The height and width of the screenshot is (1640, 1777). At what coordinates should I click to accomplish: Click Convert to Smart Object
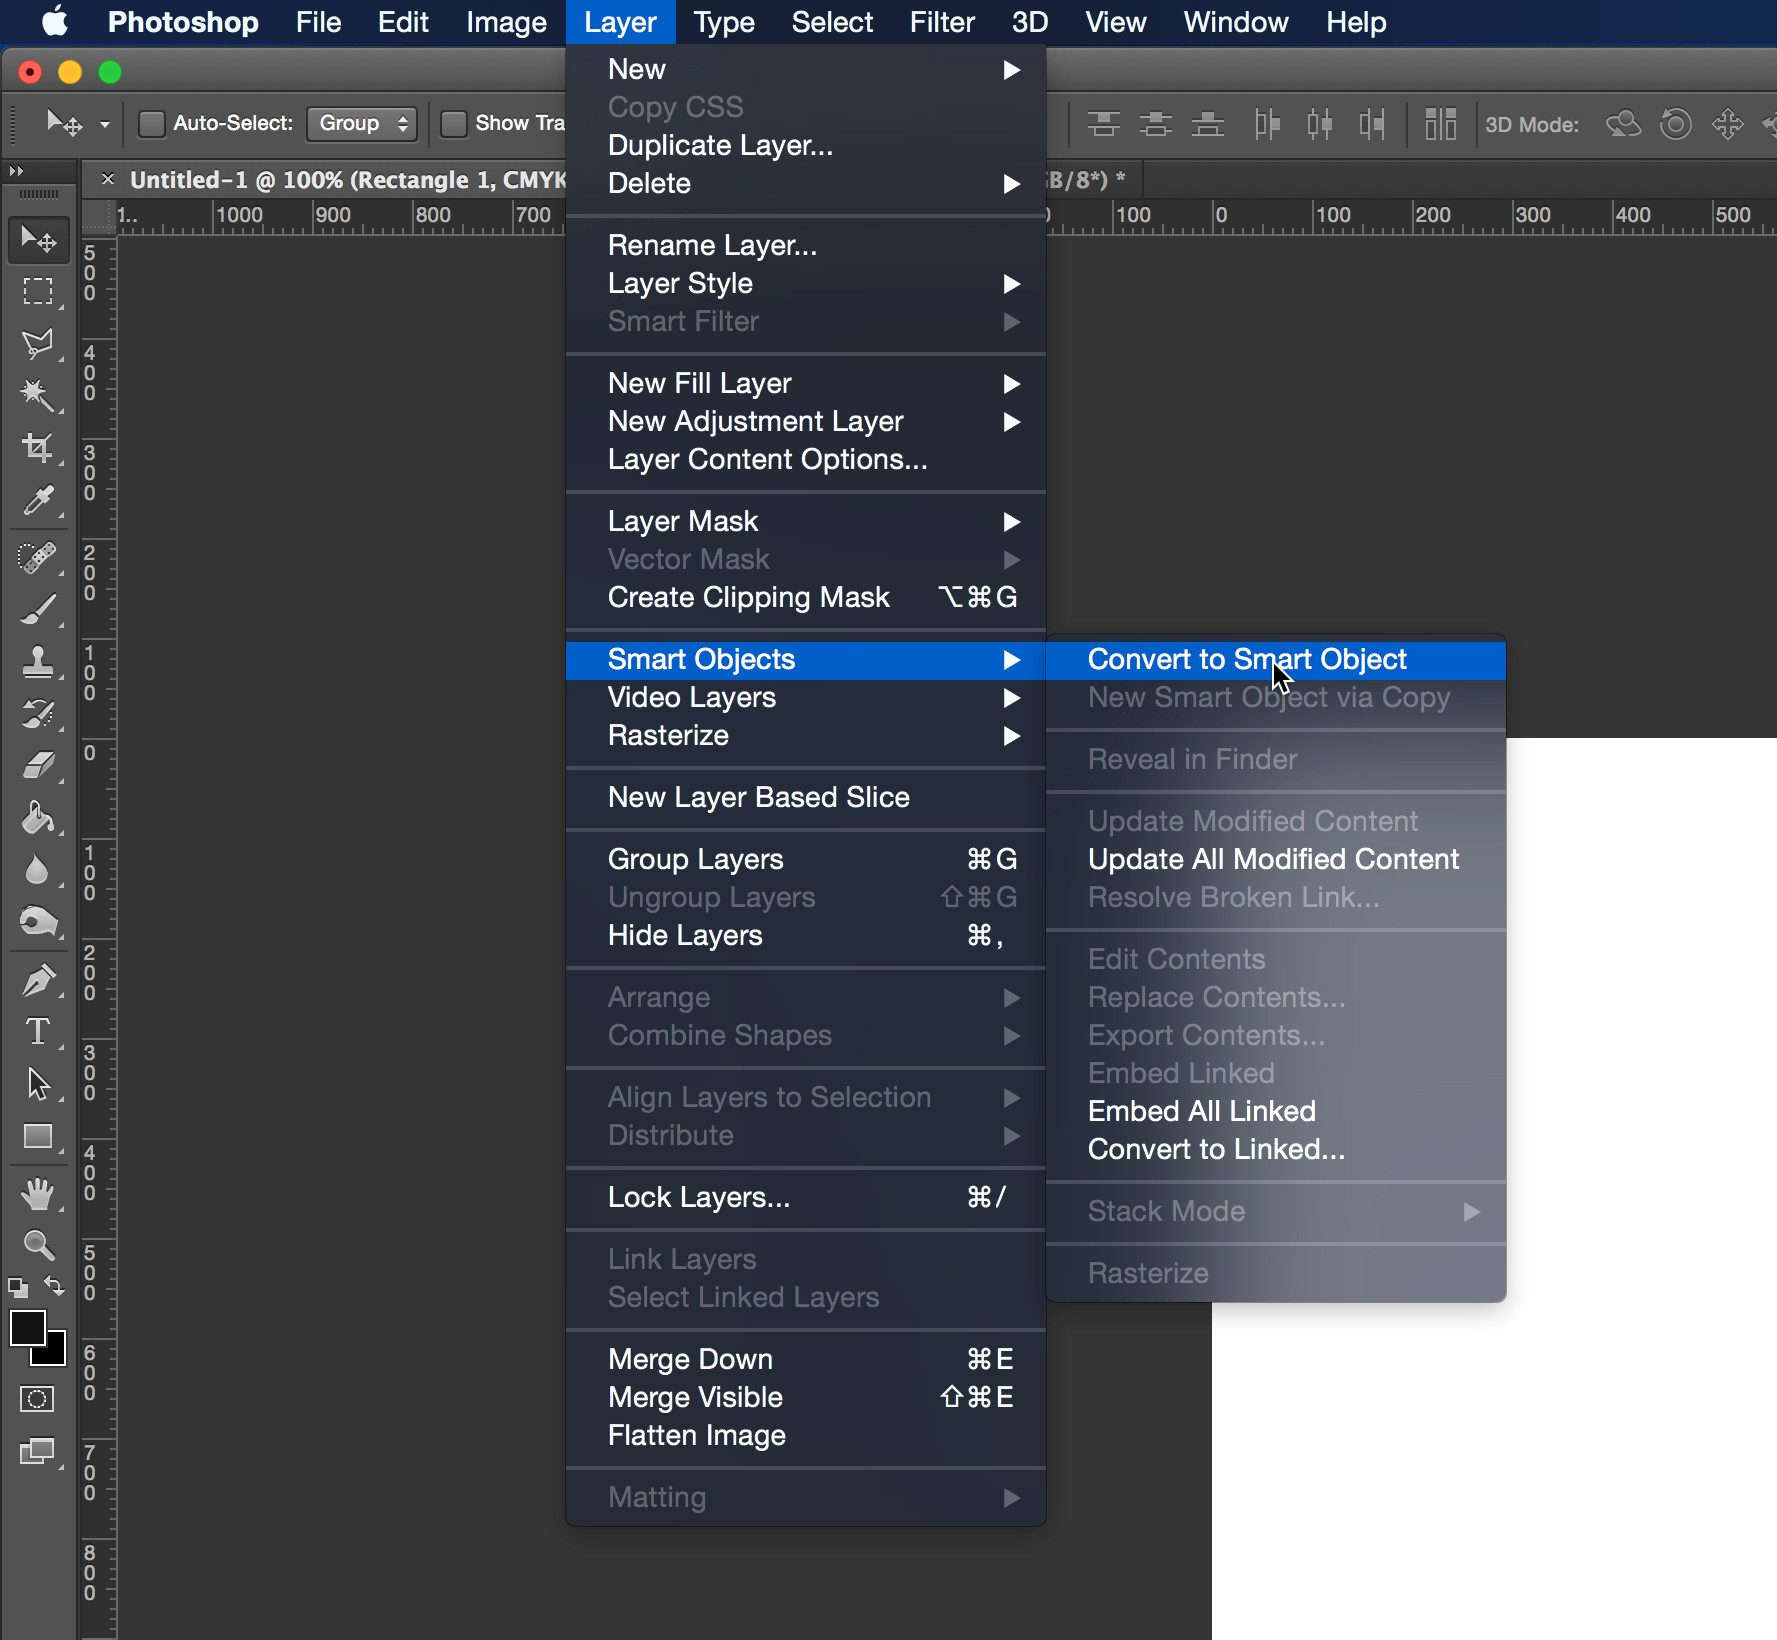tap(1246, 659)
